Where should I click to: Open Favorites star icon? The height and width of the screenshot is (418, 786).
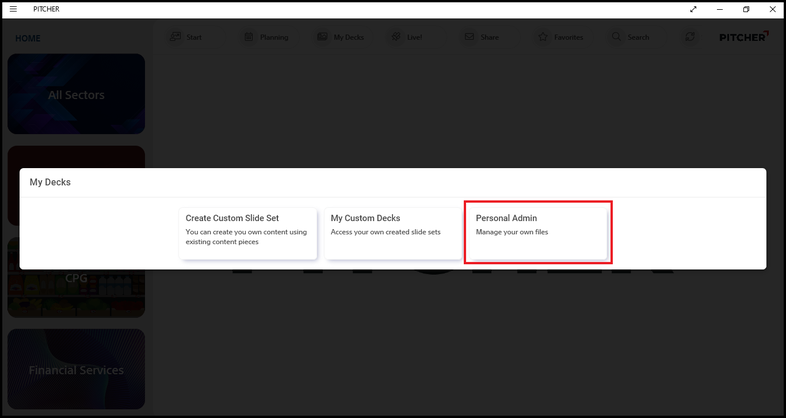click(x=543, y=37)
